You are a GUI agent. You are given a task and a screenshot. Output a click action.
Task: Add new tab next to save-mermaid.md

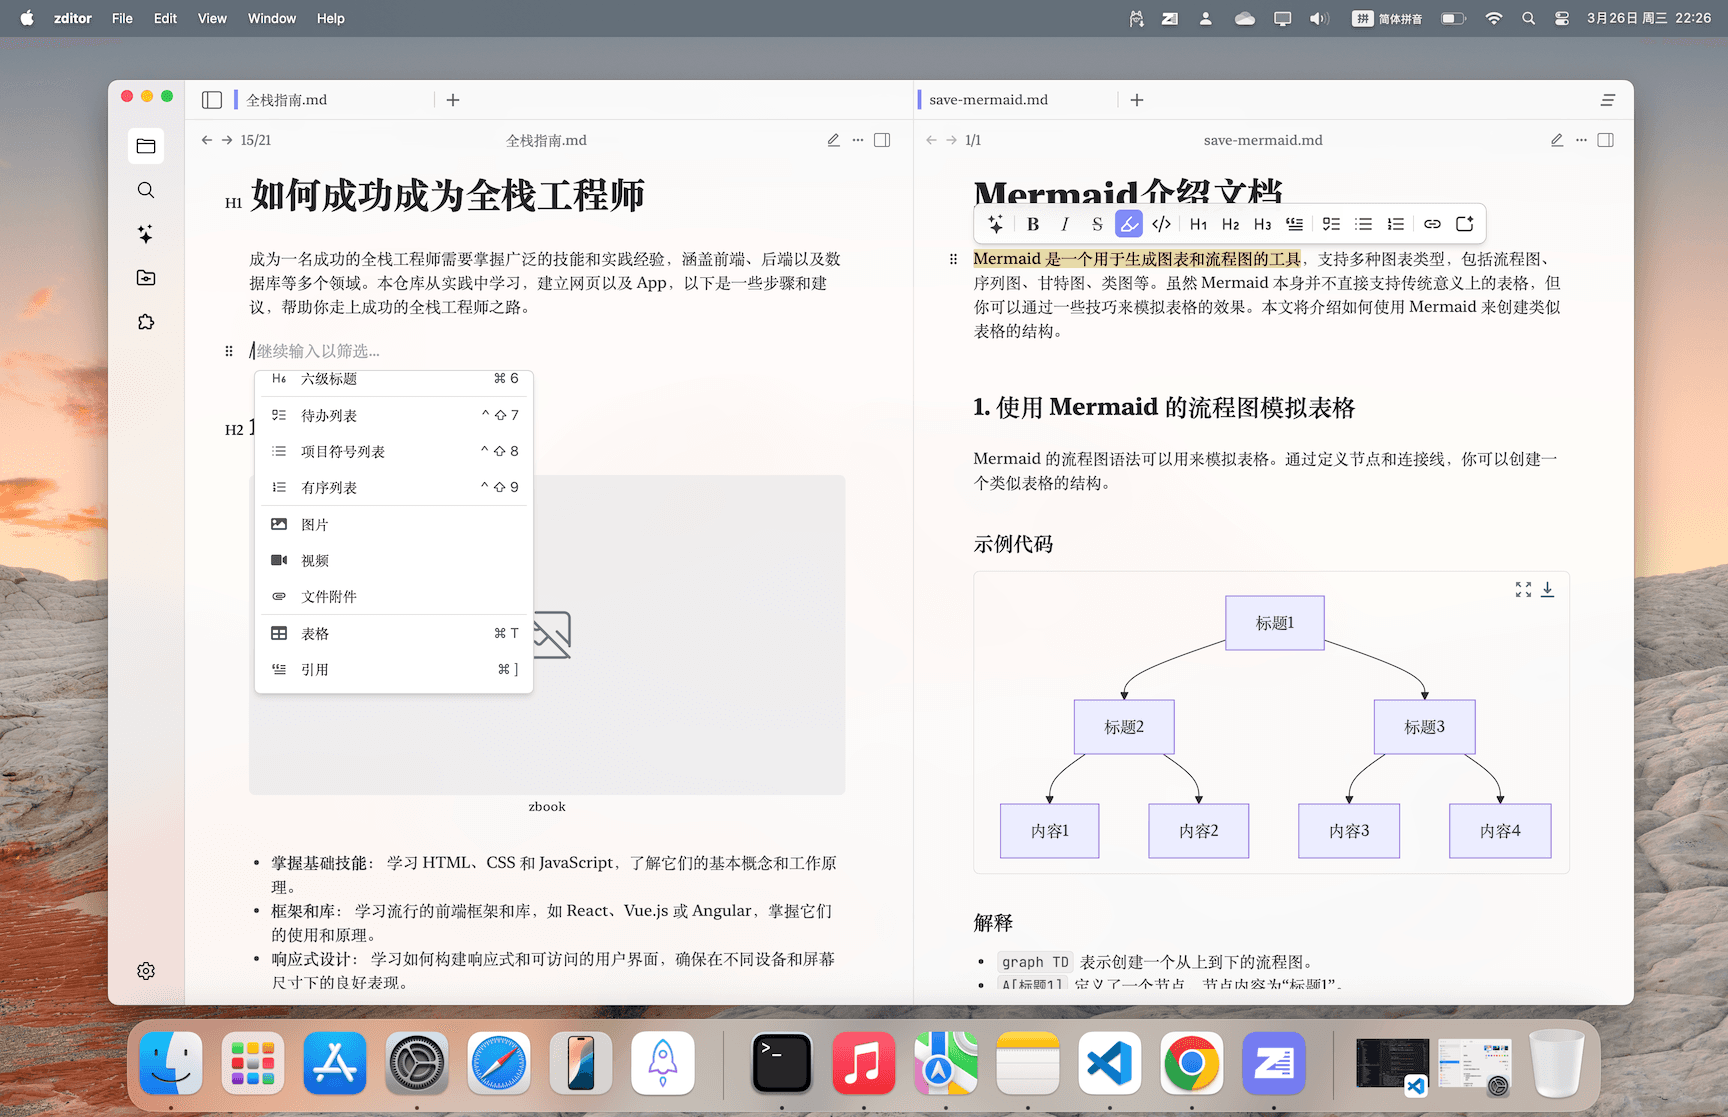(1137, 100)
